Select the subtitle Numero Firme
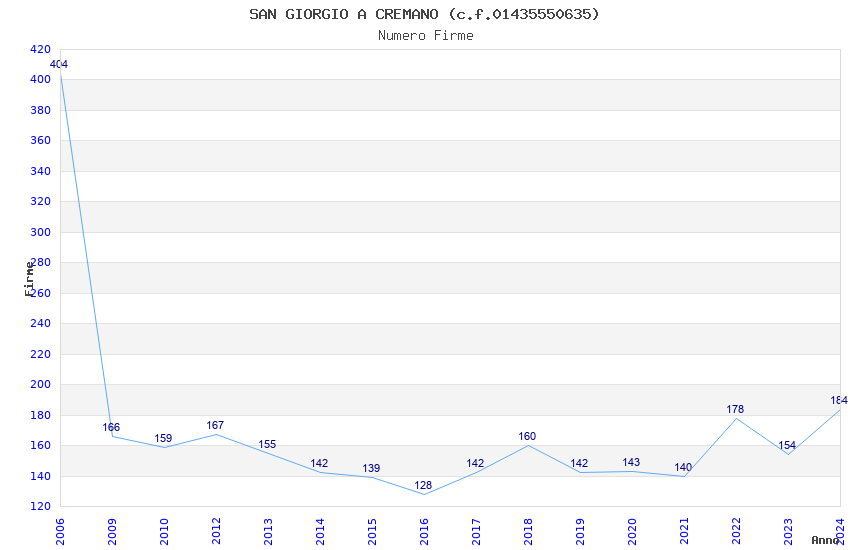850x550 pixels. pos(426,35)
